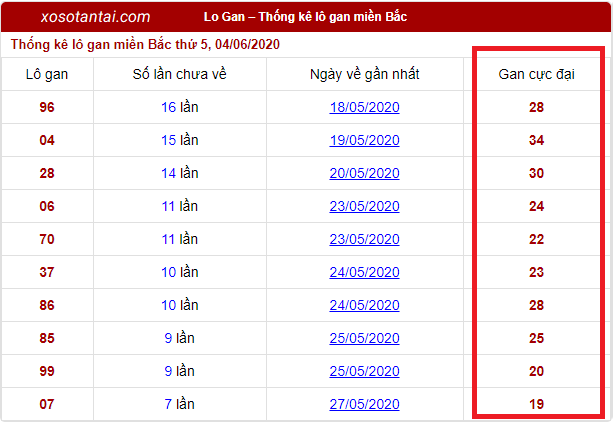Open the 24/05/2020 link in row 37
Viewport: 614px width, 425px height.
point(364,272)
